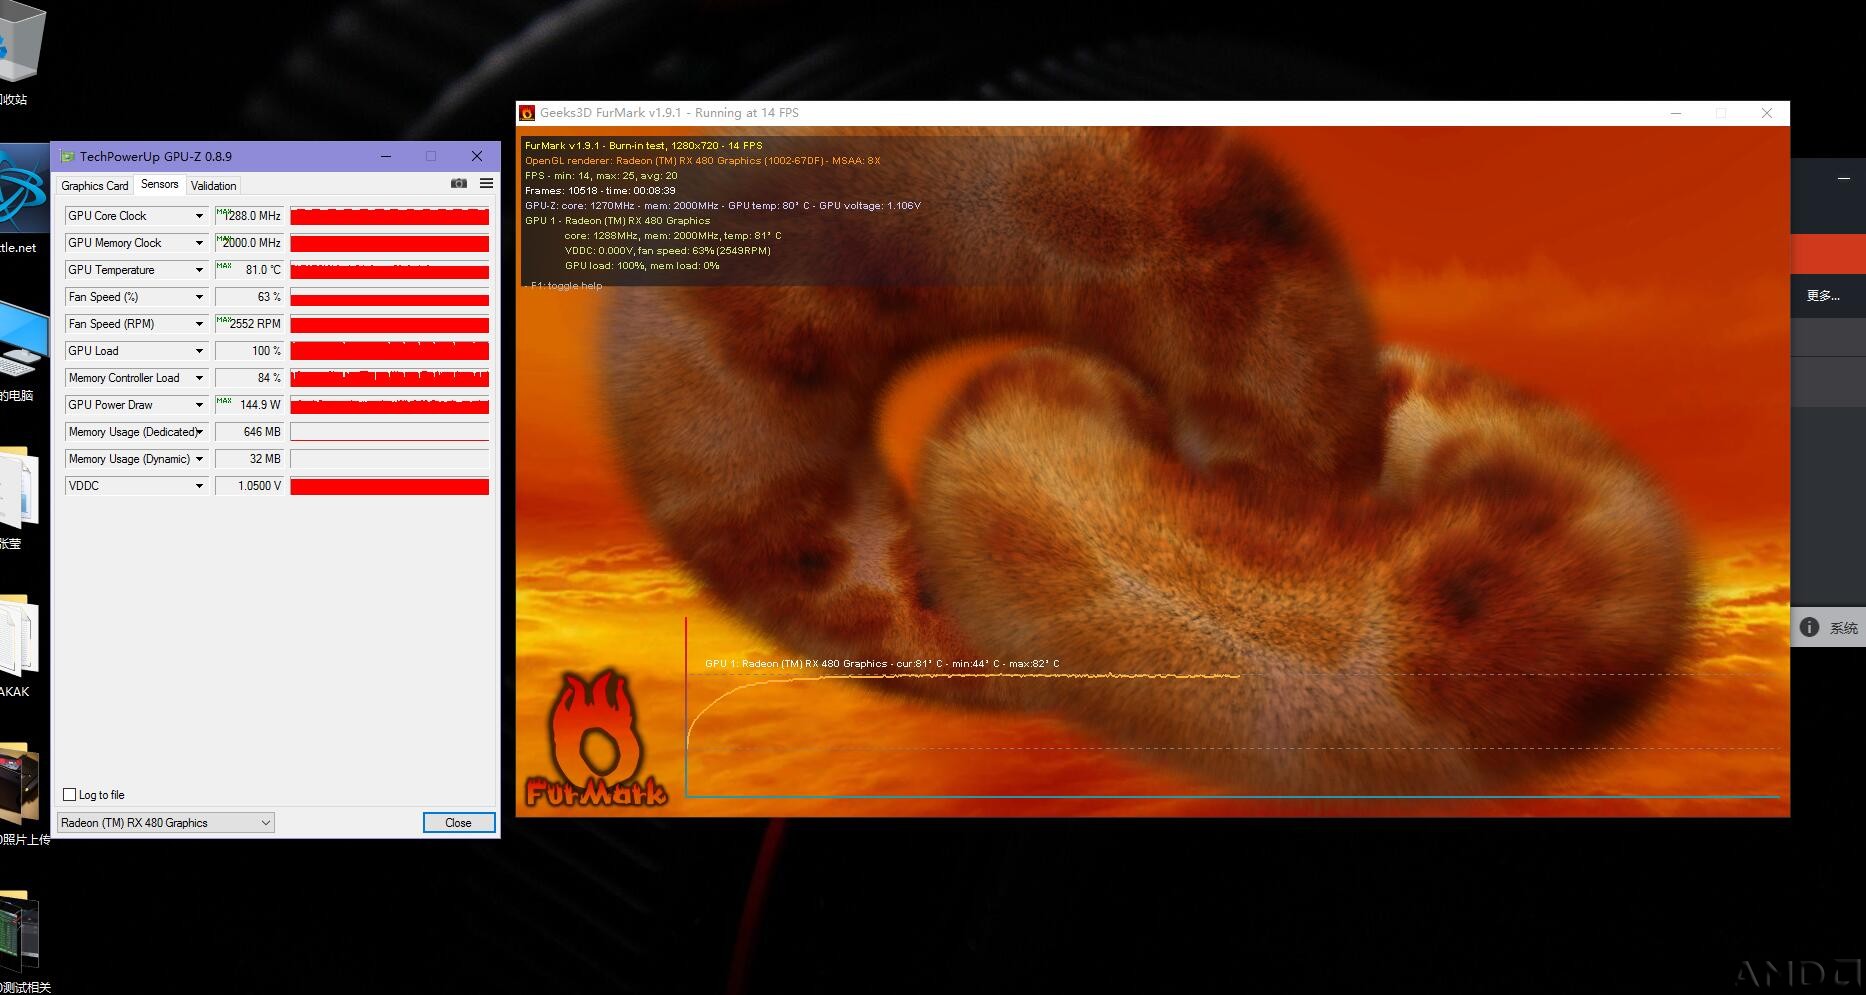The height and width of the screenshot is (995, 1866).
Task: Click GPU Temperature history graph
Action: pyautogui.click(x=389, y=270)
